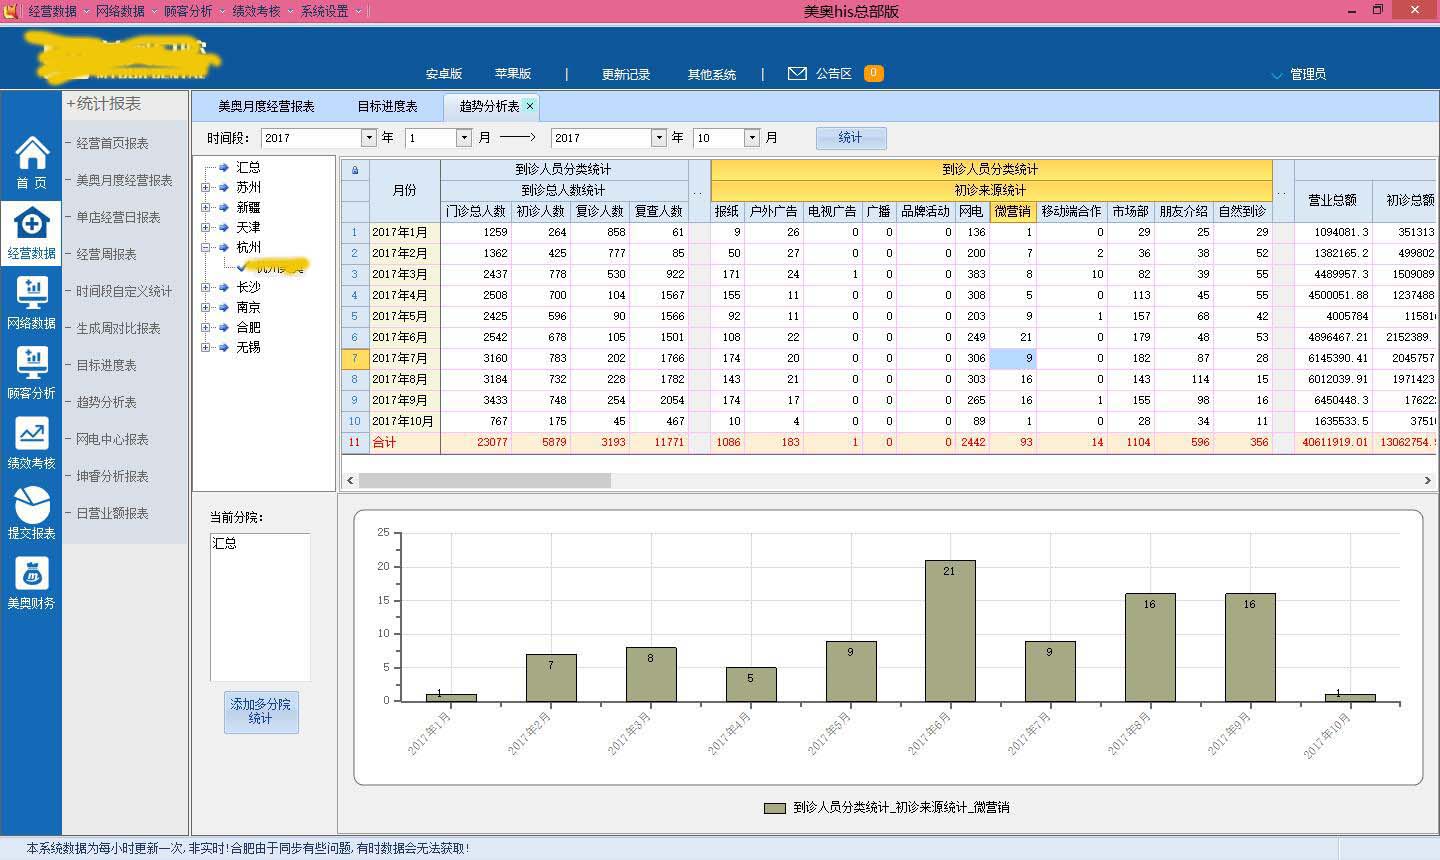This screenshot has height=860, width=1440.
Task: Open the 绩效考核 chart icon
Action: click(31, 434)
